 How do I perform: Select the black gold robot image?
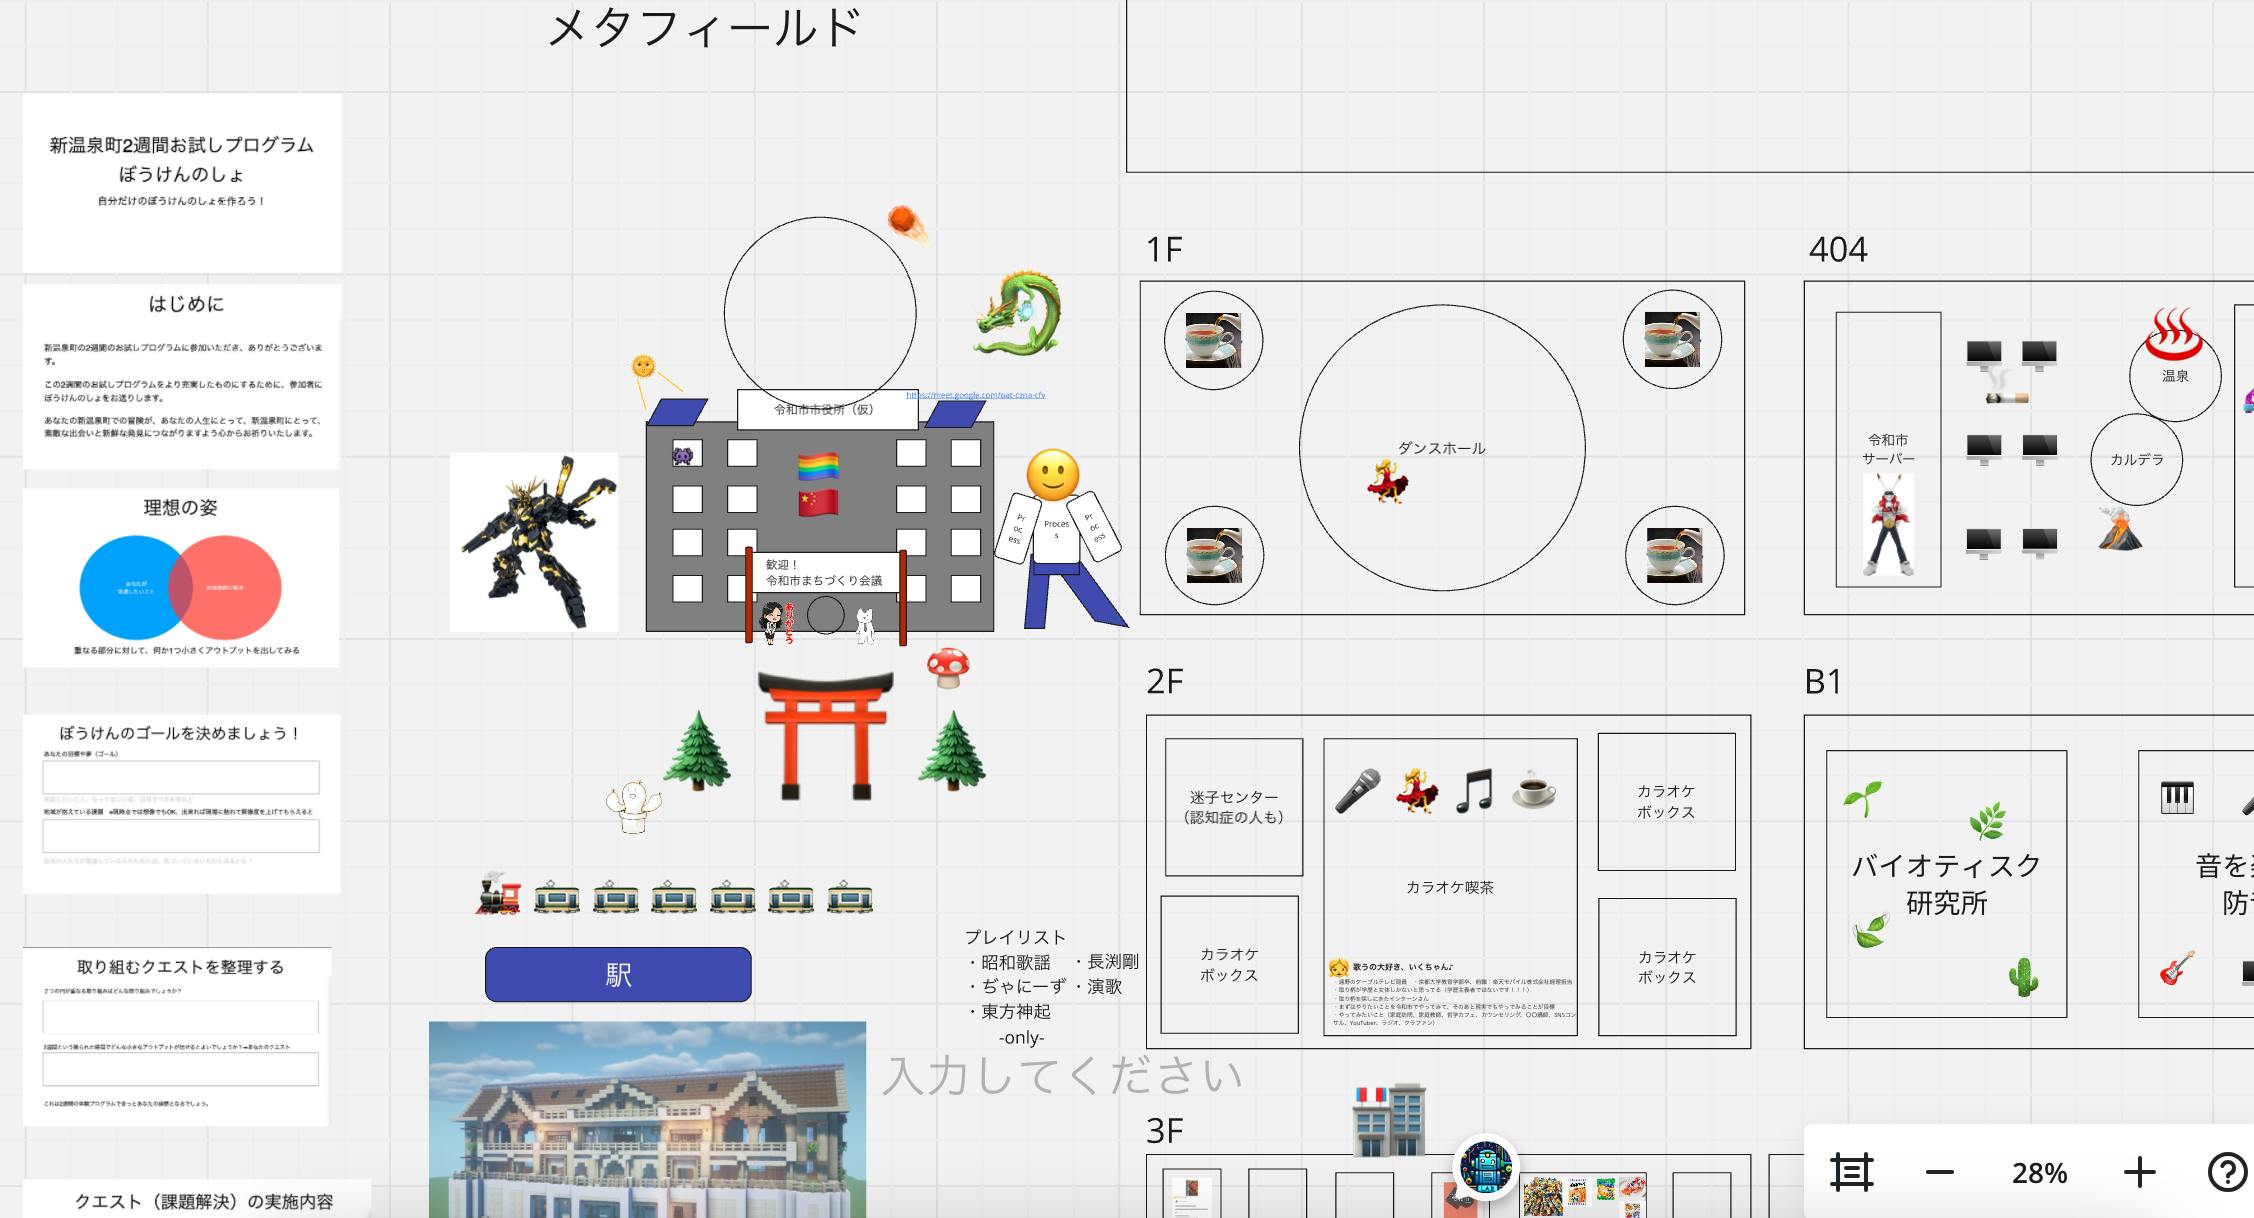(x=534, y=542)
